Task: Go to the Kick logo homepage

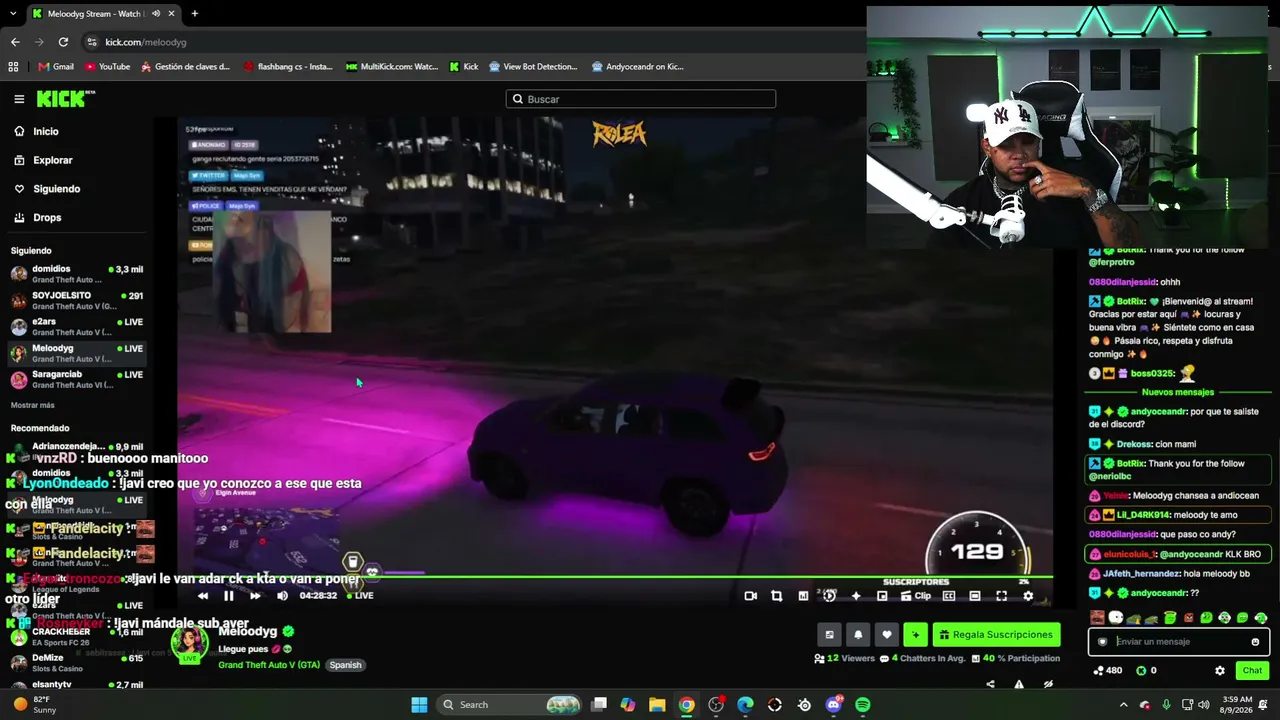Action: 66,99
